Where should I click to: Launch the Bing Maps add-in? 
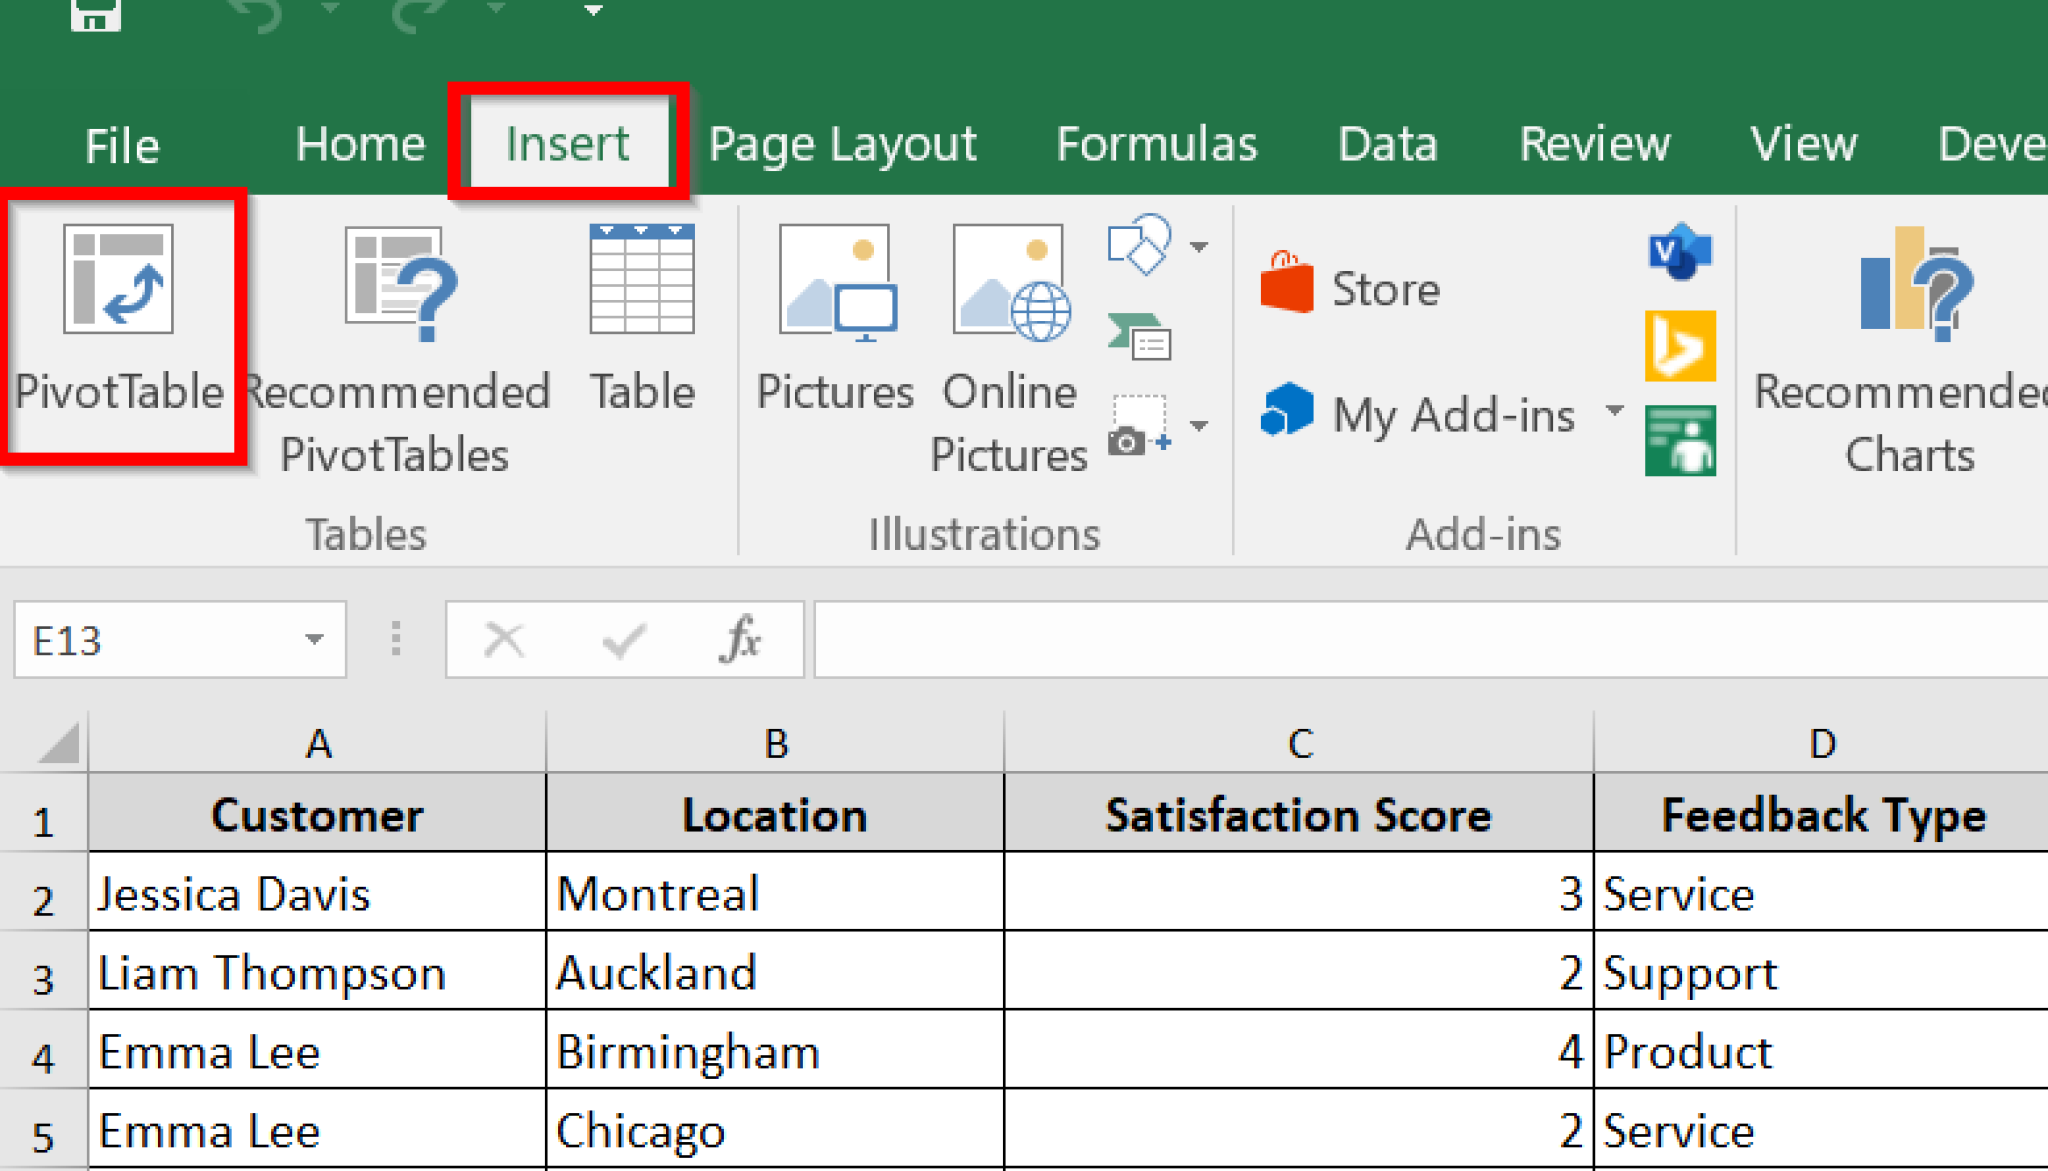(x=1679, y=345)
